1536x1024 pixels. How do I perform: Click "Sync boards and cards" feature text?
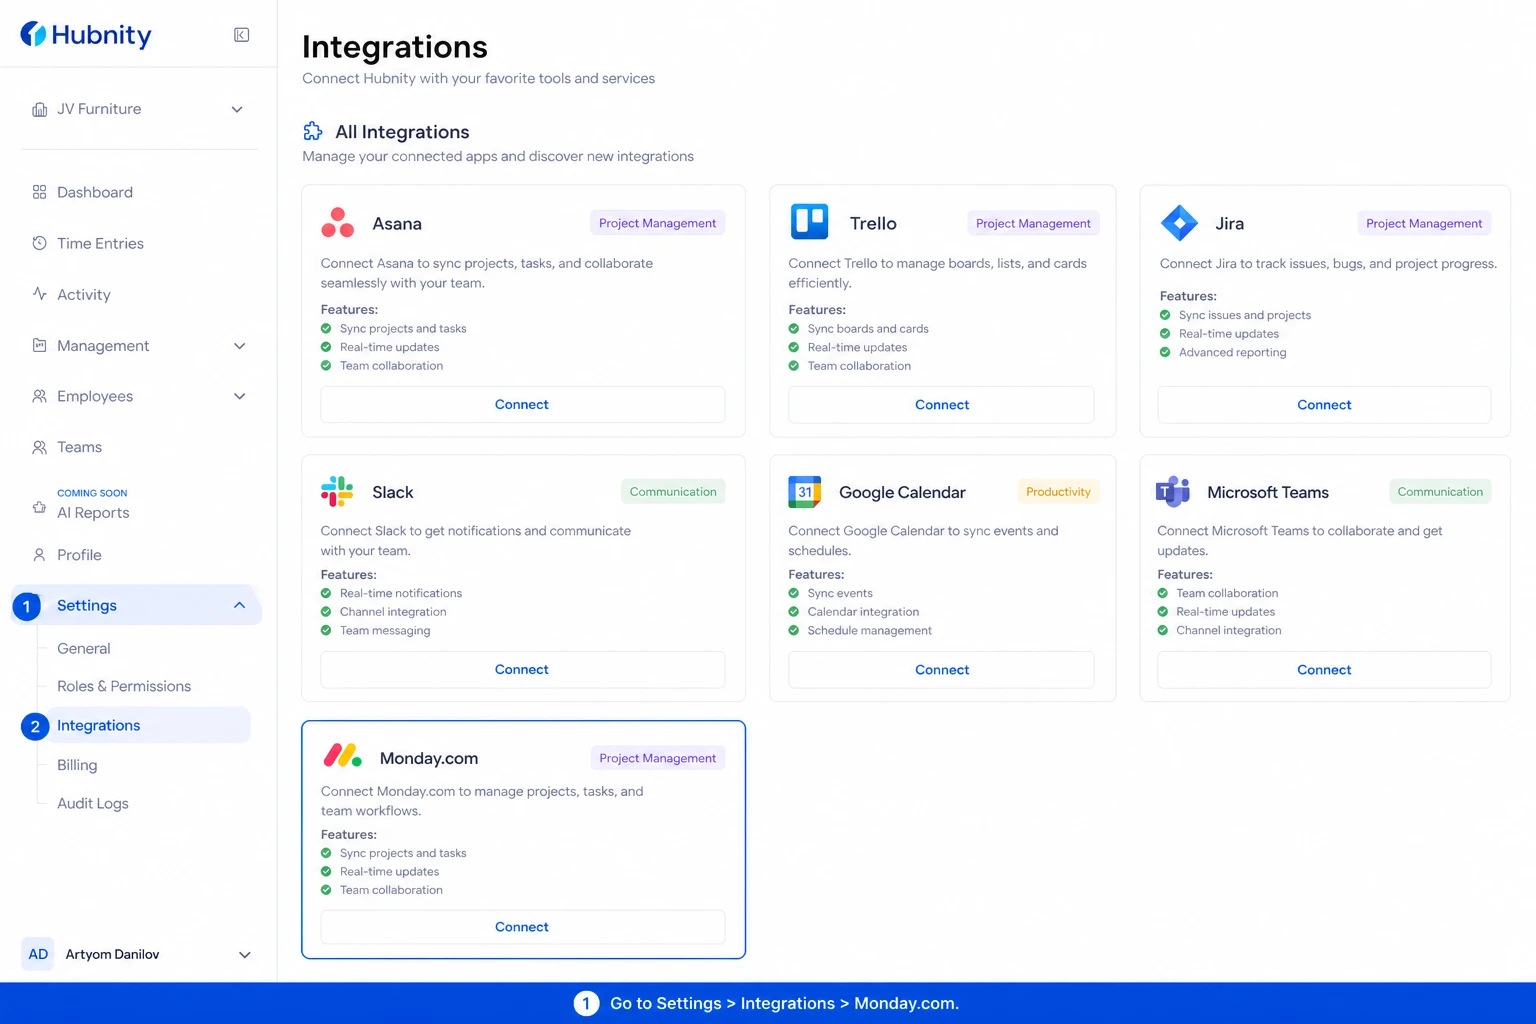tap(868, 328)
